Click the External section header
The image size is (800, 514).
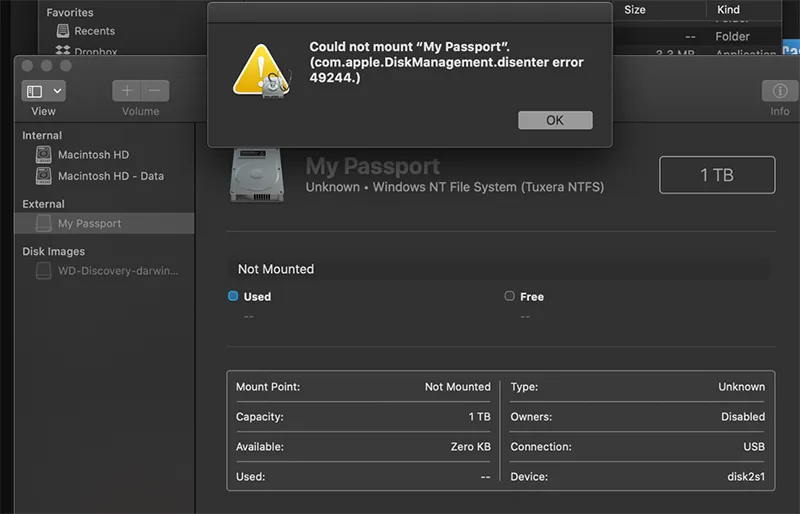tap(43, 204)
